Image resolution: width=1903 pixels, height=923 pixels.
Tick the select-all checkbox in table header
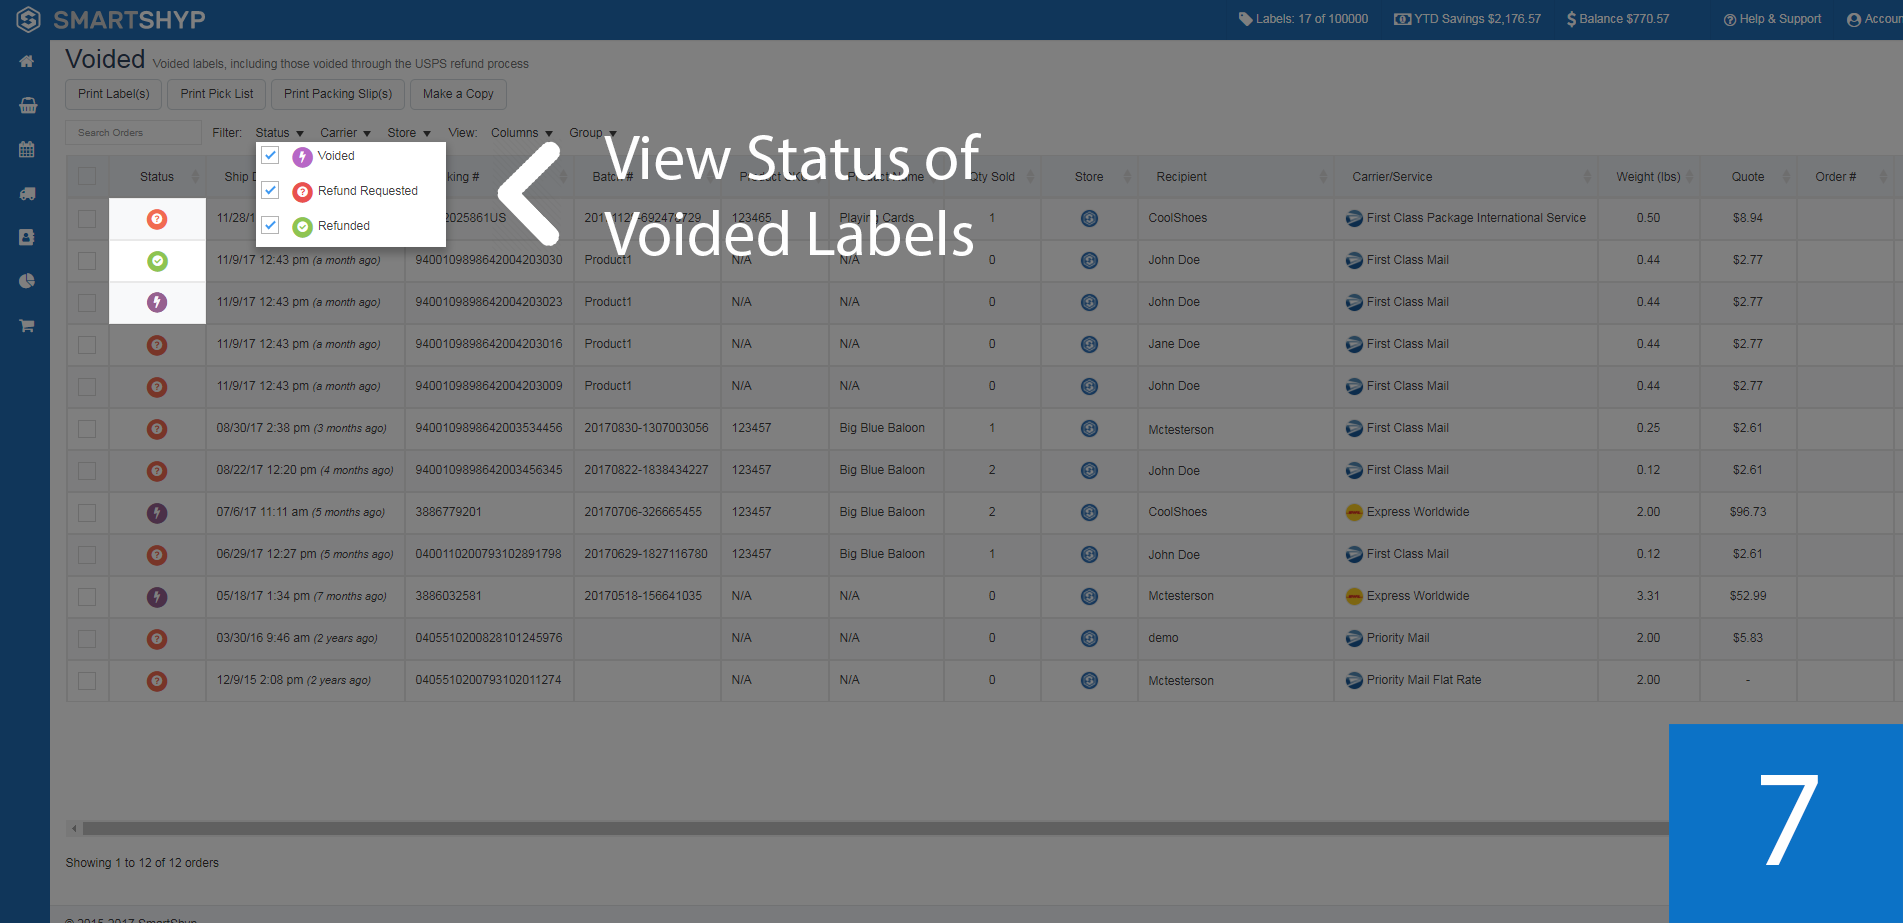point(87,176)
